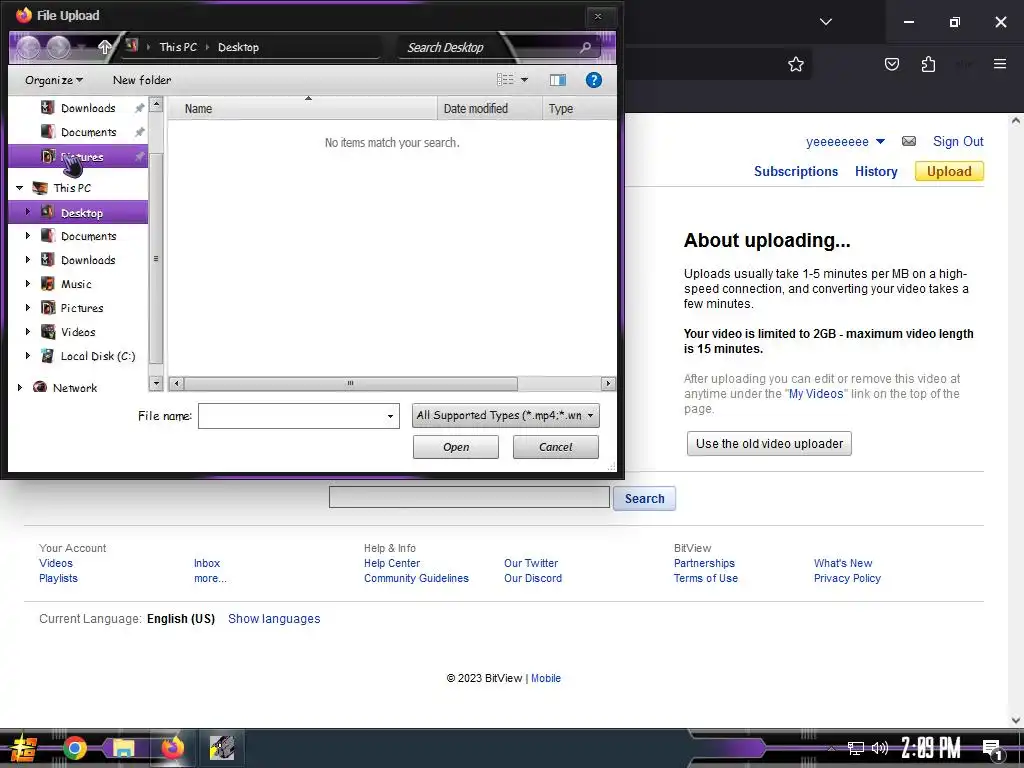
Task: Click the My Videos link
Action: pyautogui.click(x=816, y=394)
